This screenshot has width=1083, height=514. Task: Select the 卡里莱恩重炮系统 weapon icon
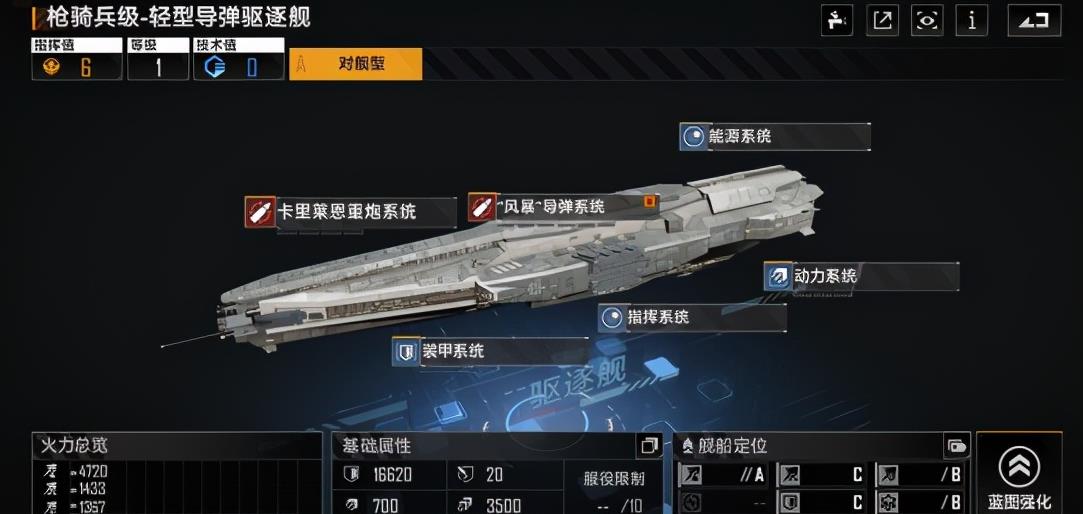(260, 211)
